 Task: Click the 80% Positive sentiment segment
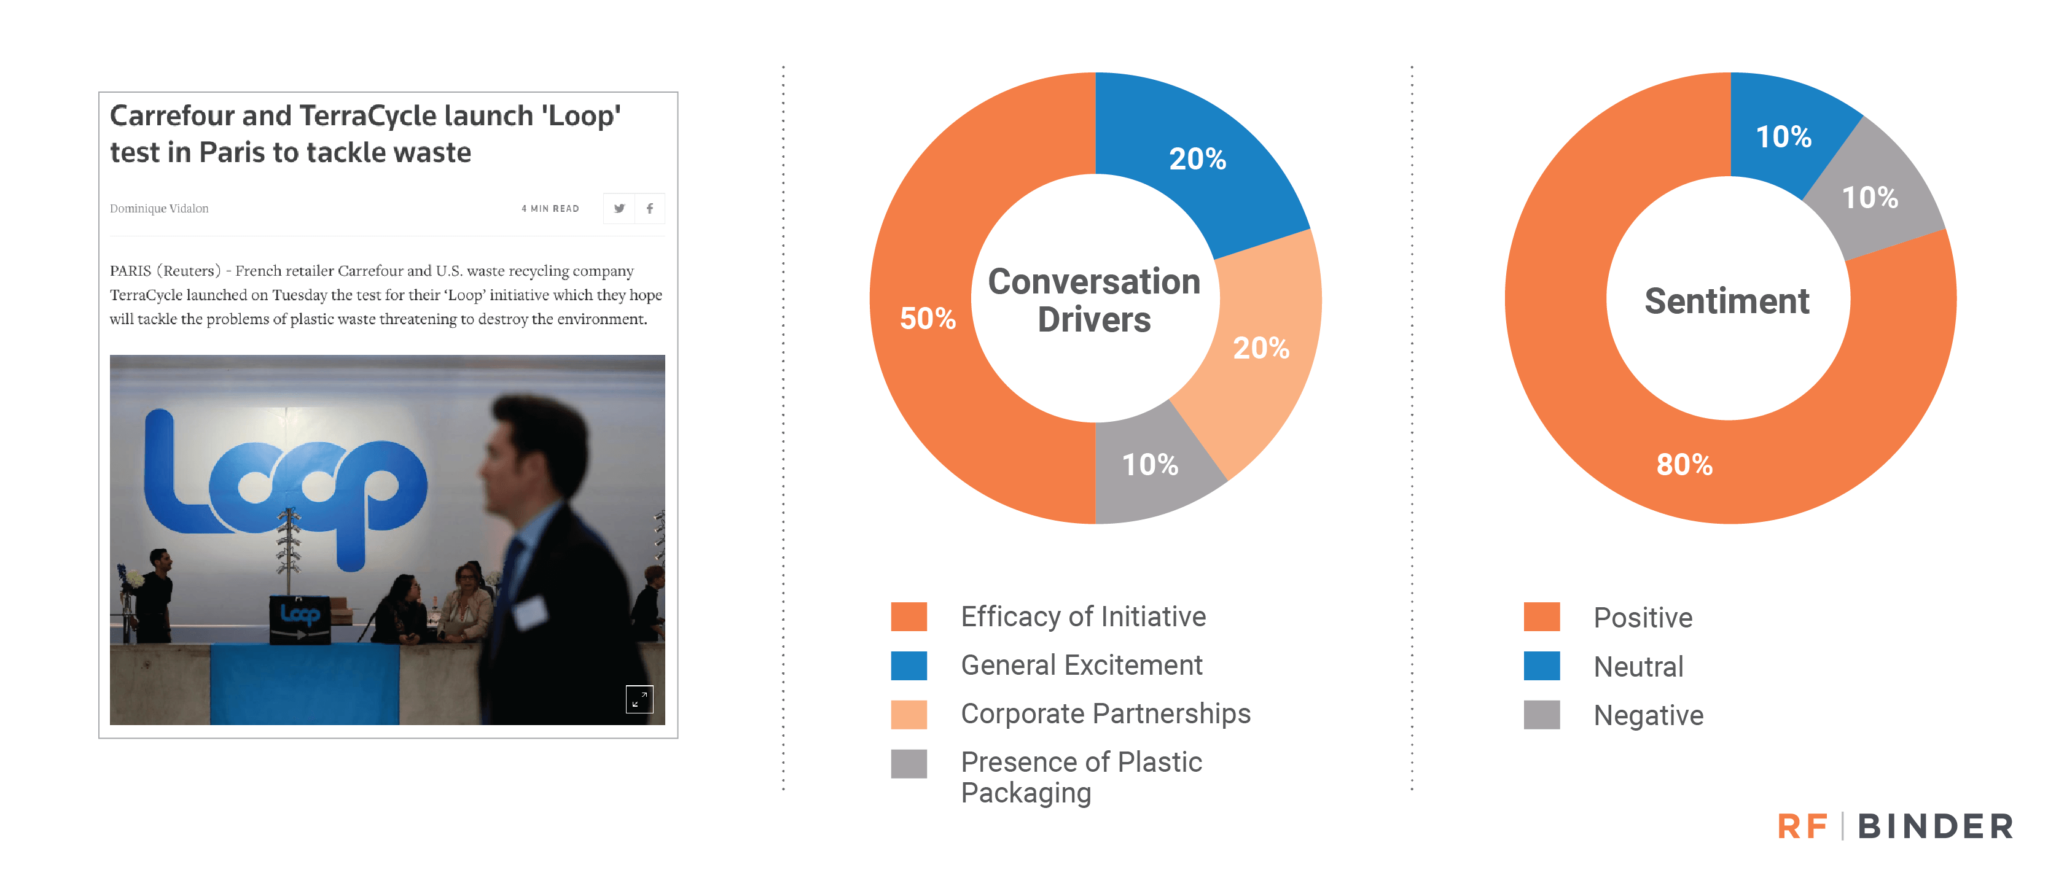1685,464
